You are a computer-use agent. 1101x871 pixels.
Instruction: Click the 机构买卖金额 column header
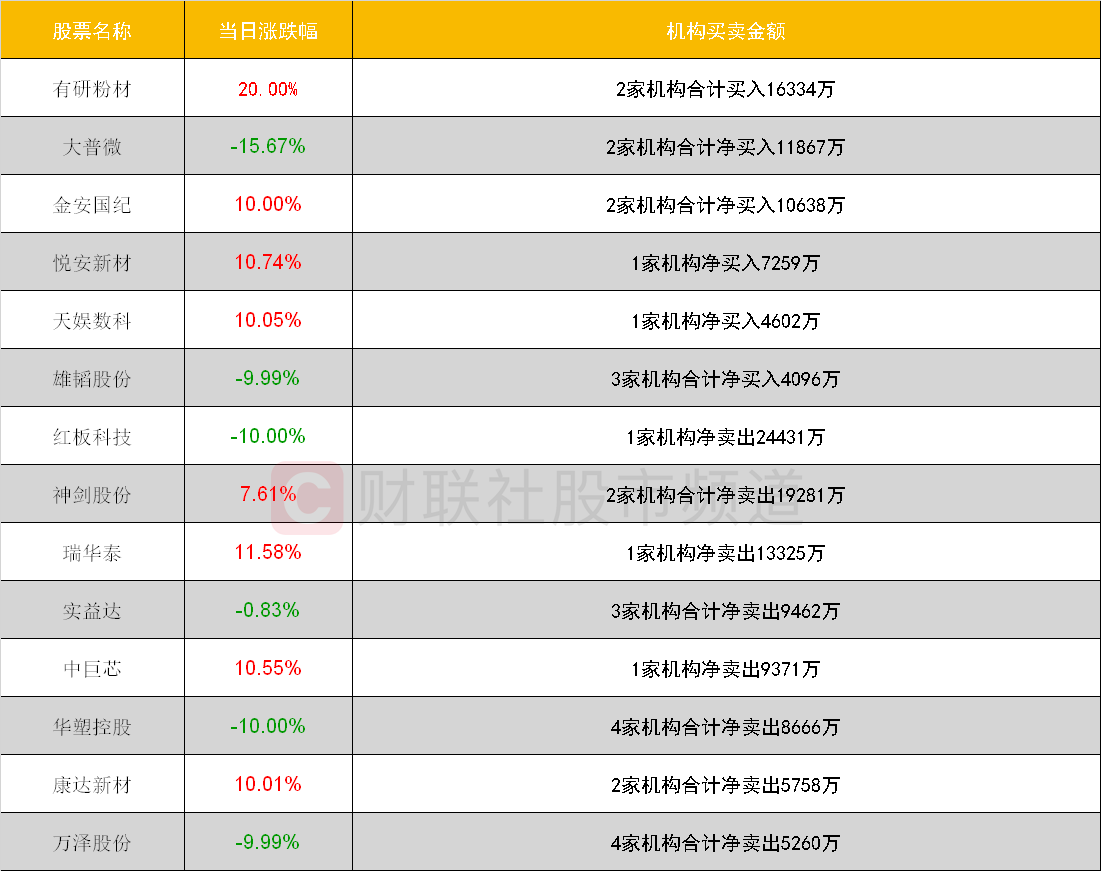726,31
